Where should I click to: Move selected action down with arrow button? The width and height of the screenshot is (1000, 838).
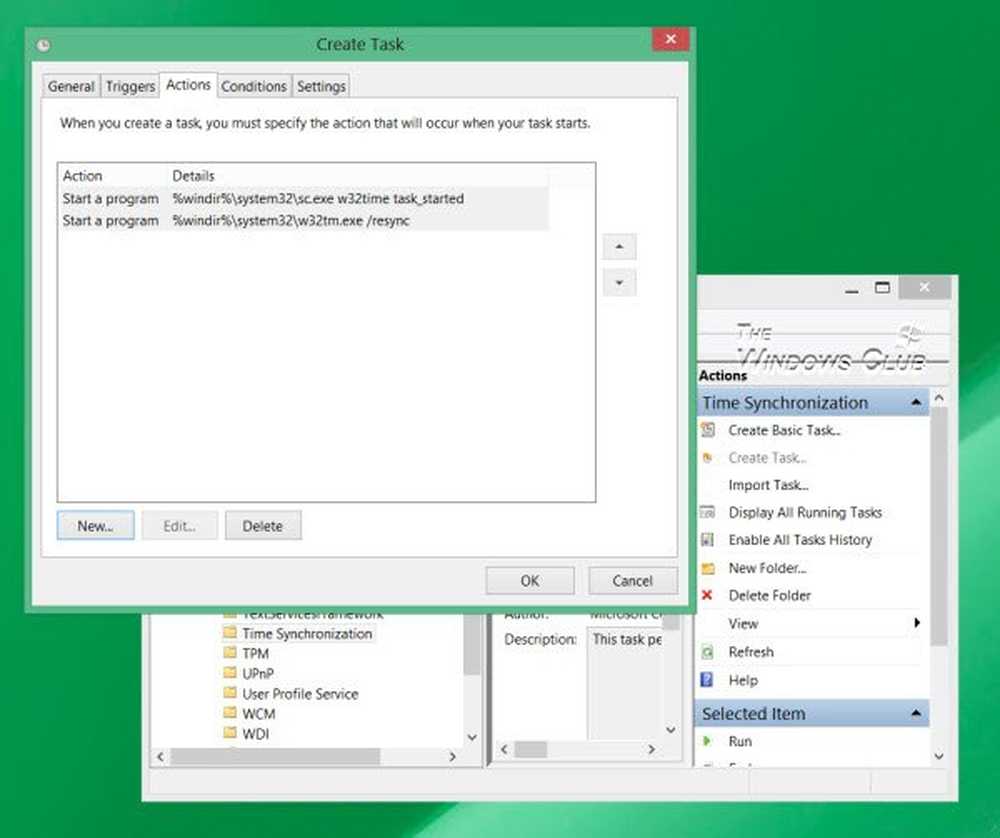(x=619, y=283)
